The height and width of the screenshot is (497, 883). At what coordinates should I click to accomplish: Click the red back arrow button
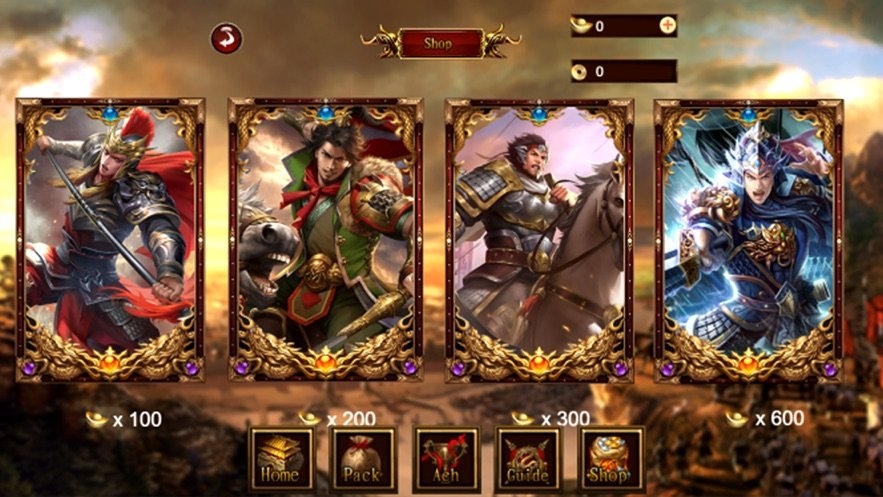click(226, 38)
